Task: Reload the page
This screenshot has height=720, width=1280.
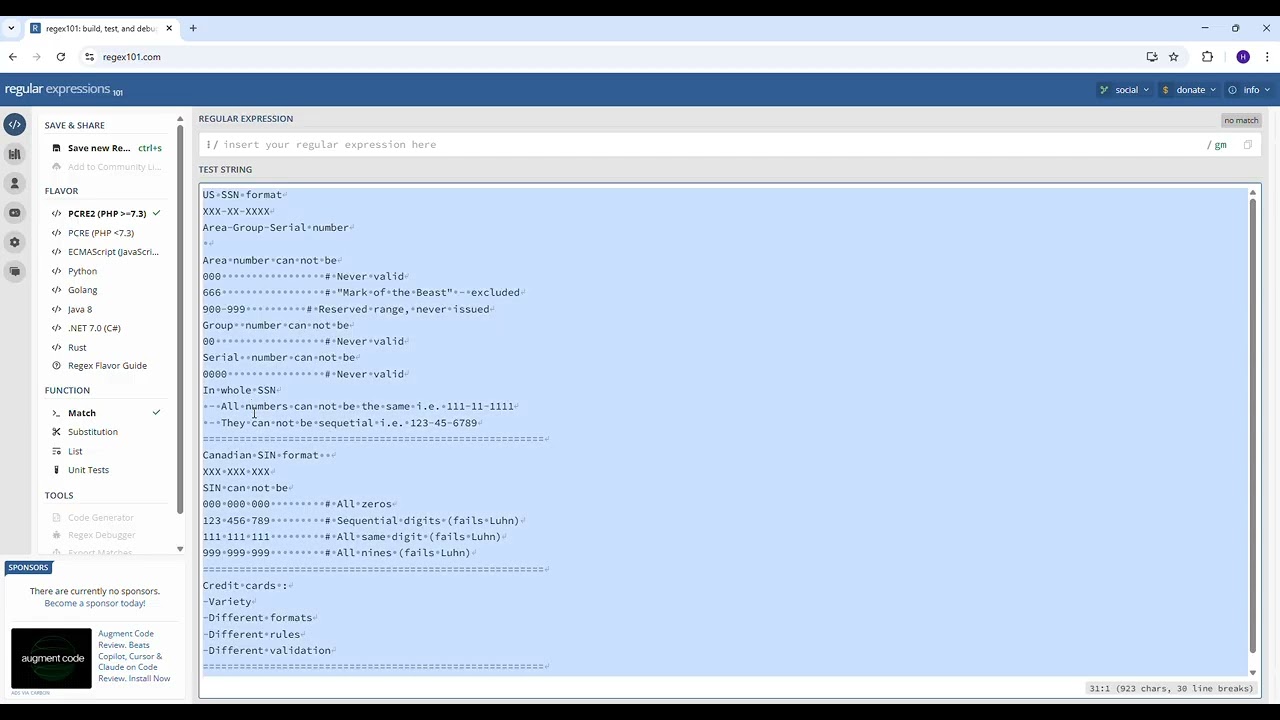Action: click(61, 57)
